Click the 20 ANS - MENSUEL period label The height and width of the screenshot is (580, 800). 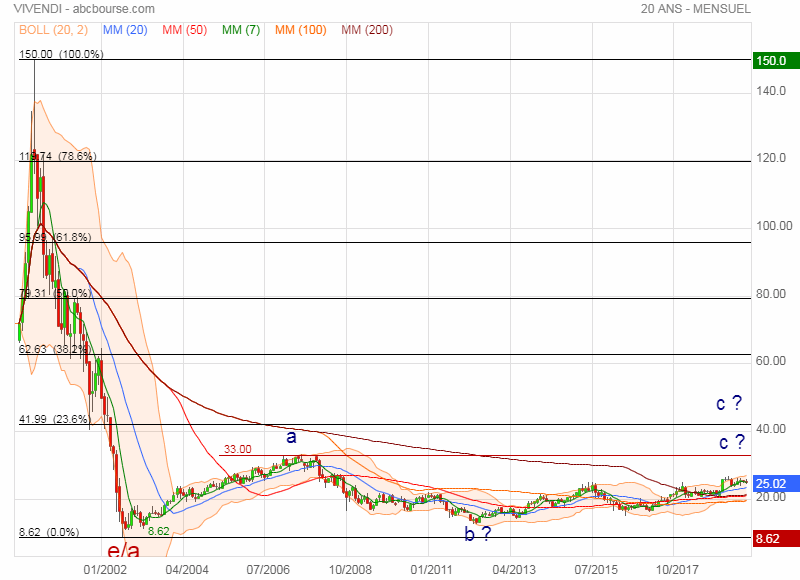pyautogui.click(x=695, y=9)
